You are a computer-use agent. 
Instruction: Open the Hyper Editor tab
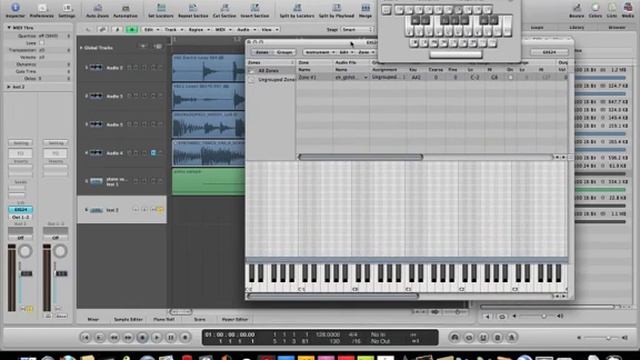235,320
